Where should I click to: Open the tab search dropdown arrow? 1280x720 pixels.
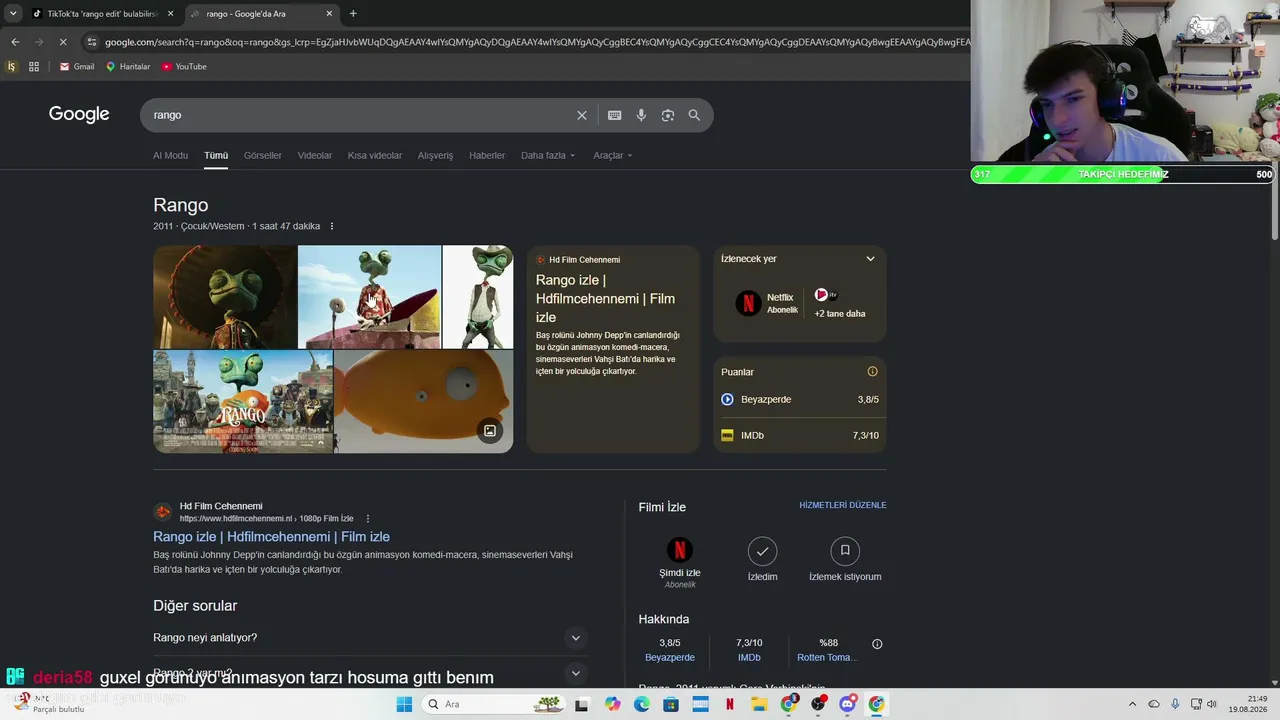[x=13, y=14]
